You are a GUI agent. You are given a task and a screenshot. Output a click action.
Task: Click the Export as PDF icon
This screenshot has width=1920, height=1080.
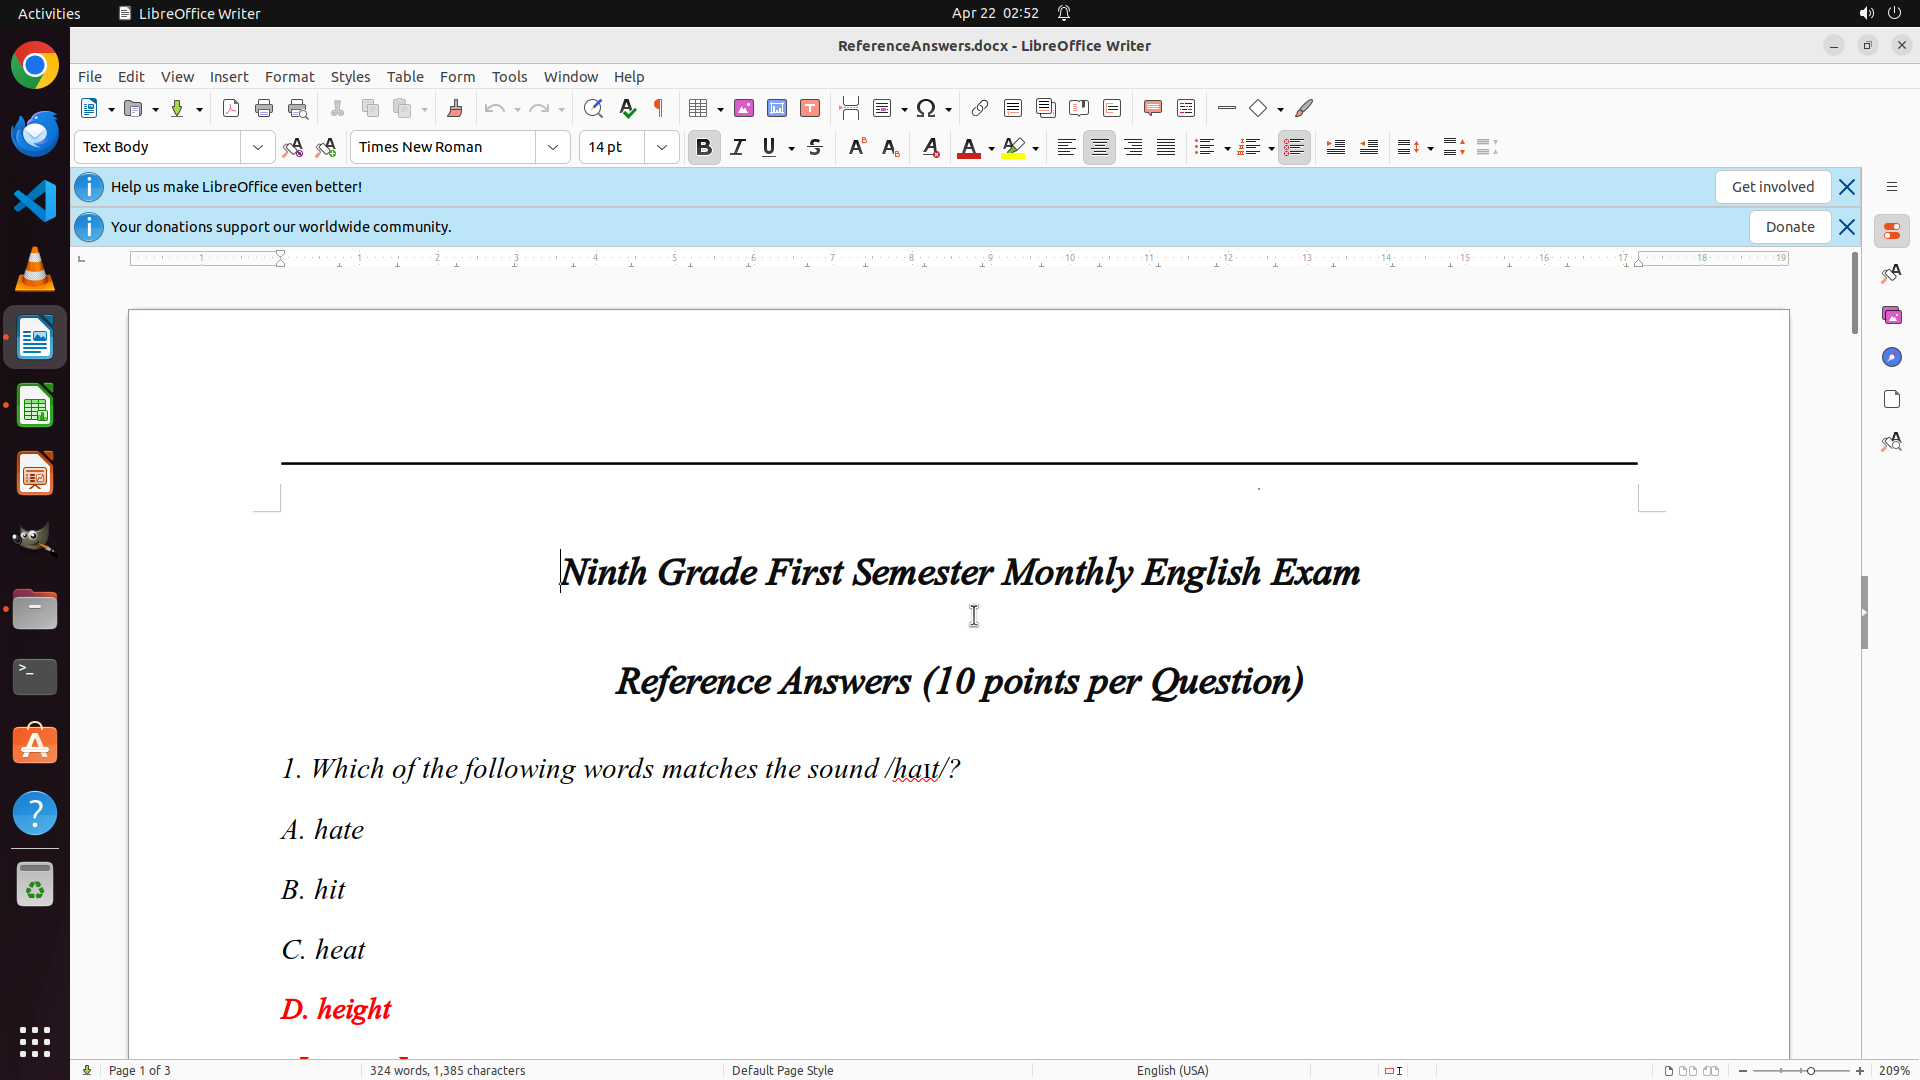pos(231,108)
